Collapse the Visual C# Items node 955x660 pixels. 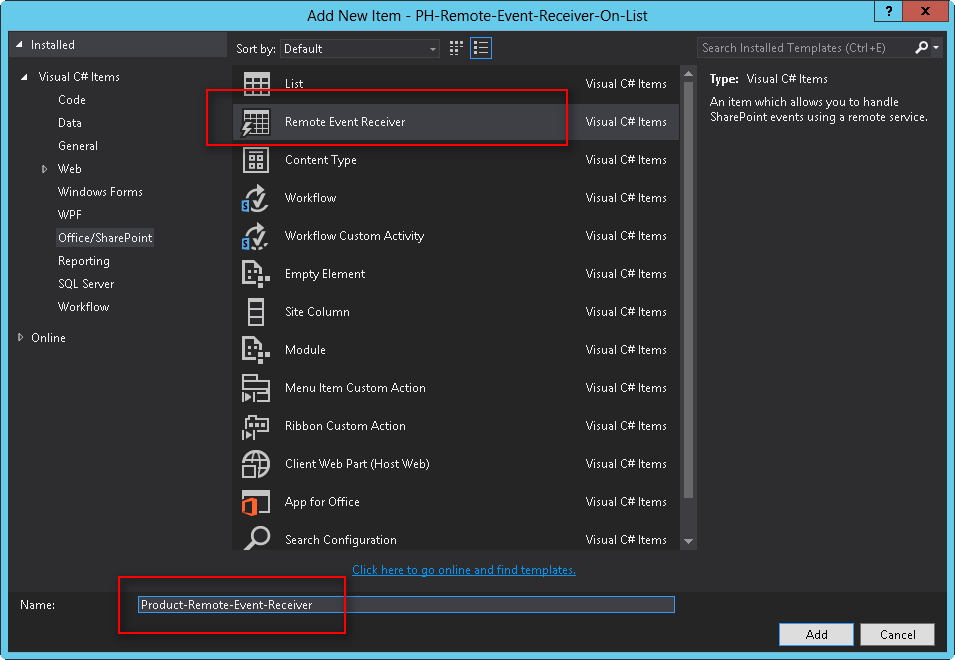(22, 77)
